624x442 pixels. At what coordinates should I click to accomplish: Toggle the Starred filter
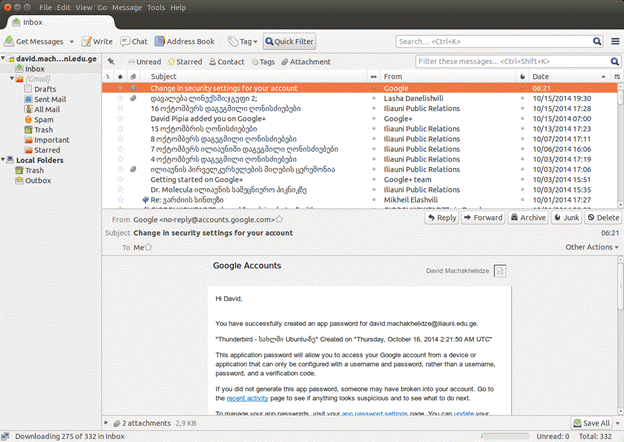(x=185, y=62)
